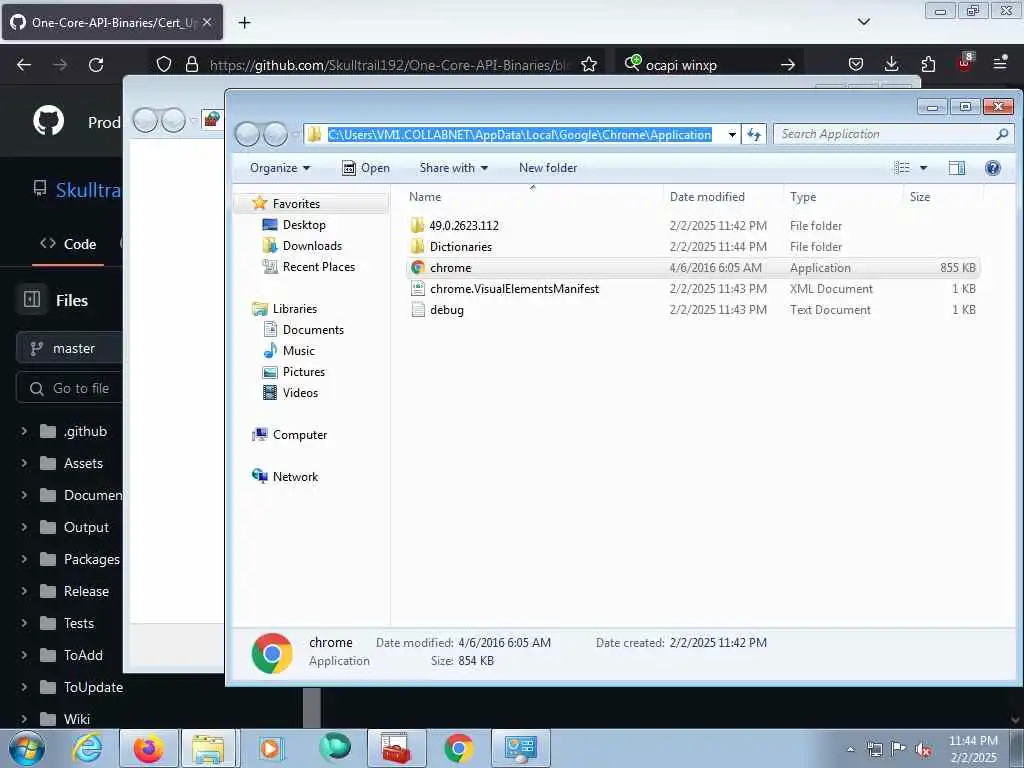
Task: Reload the GitHub page
Action: point(96,65)
